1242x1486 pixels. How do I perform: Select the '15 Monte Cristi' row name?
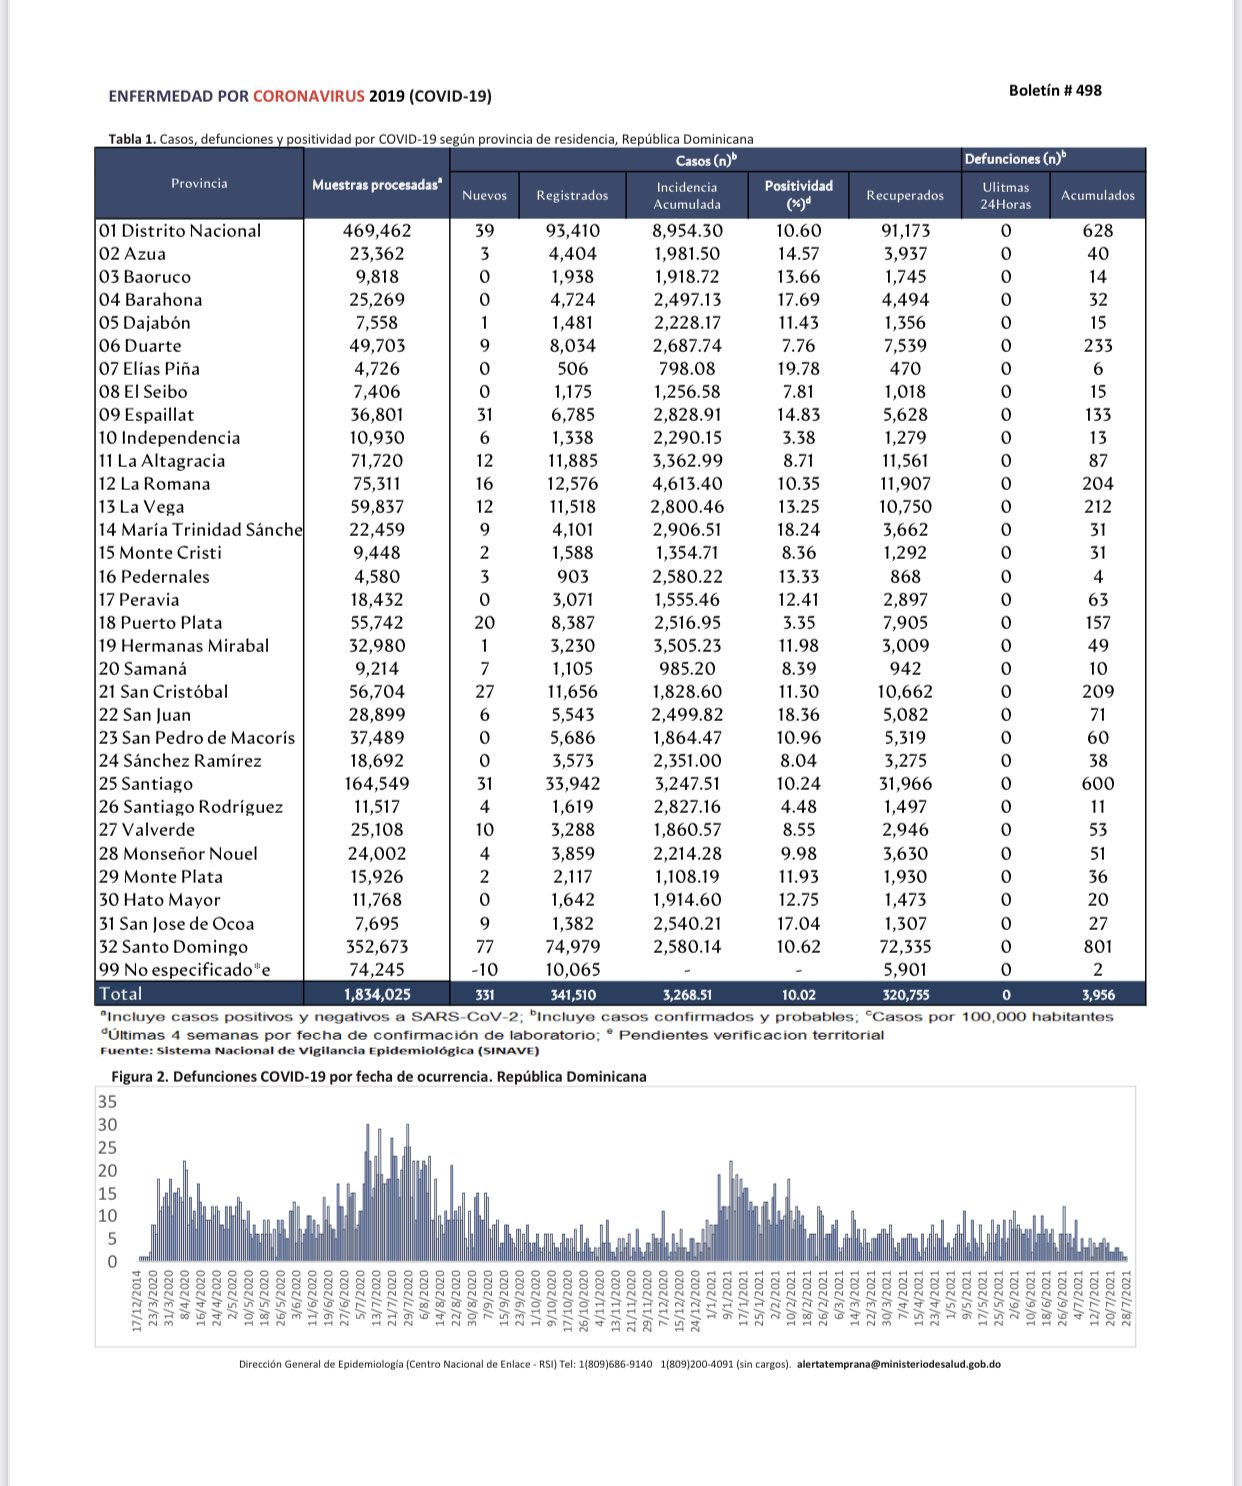pyautogui.click(x=160, y=552)
